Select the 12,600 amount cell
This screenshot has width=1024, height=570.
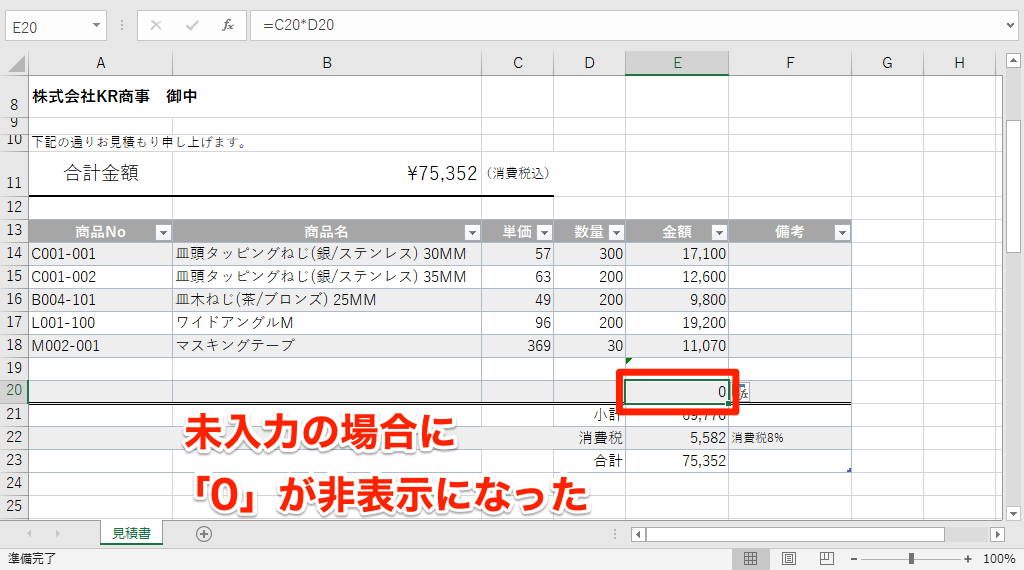[677, 277]
